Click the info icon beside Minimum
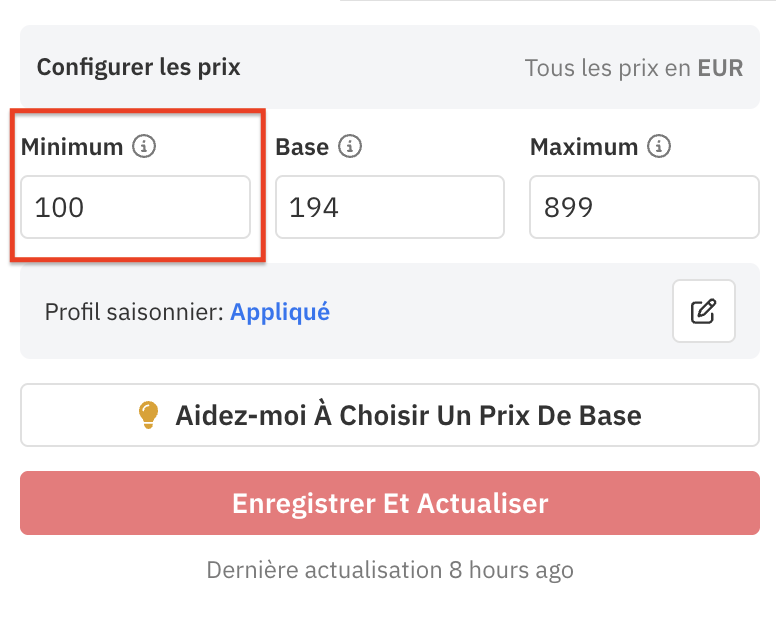This screenshot has width=776, height=632. point(145,147)
